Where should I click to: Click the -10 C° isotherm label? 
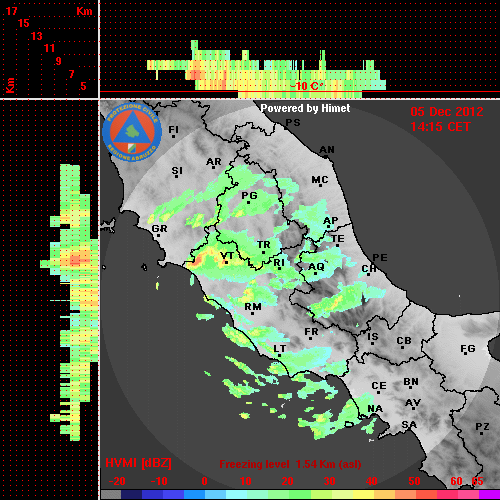tap(306, 86)
